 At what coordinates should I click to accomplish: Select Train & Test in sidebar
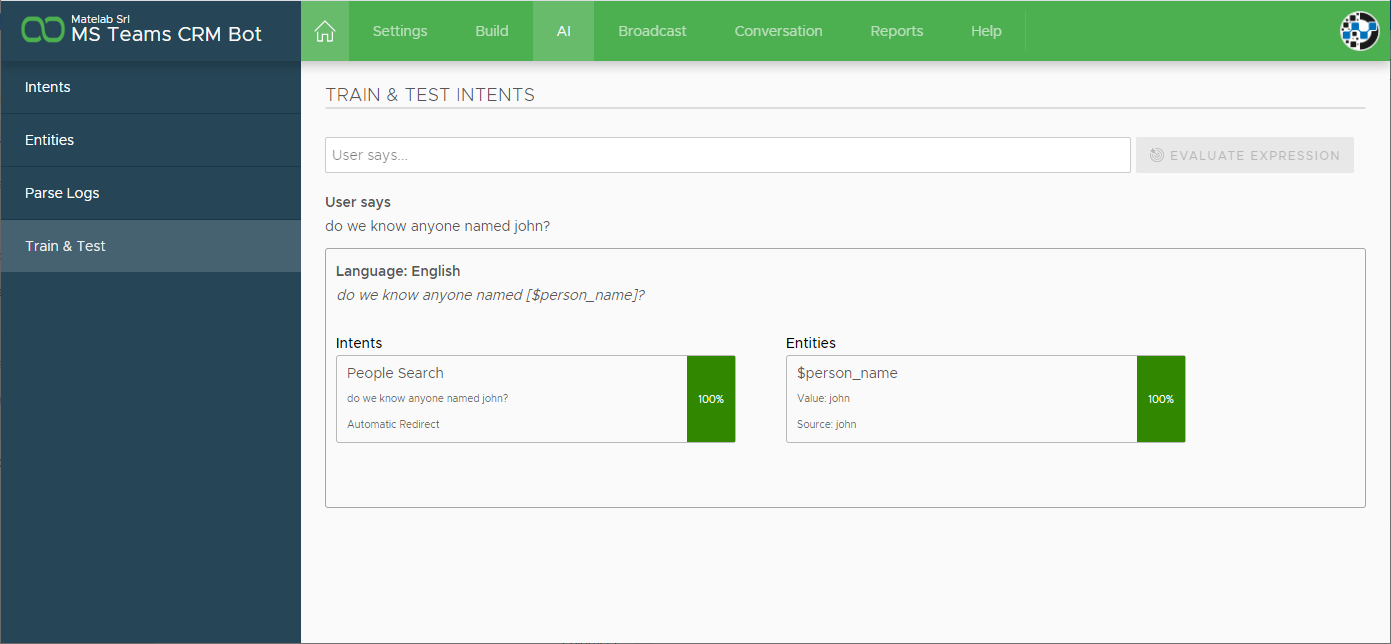click(x=150, y=246)
